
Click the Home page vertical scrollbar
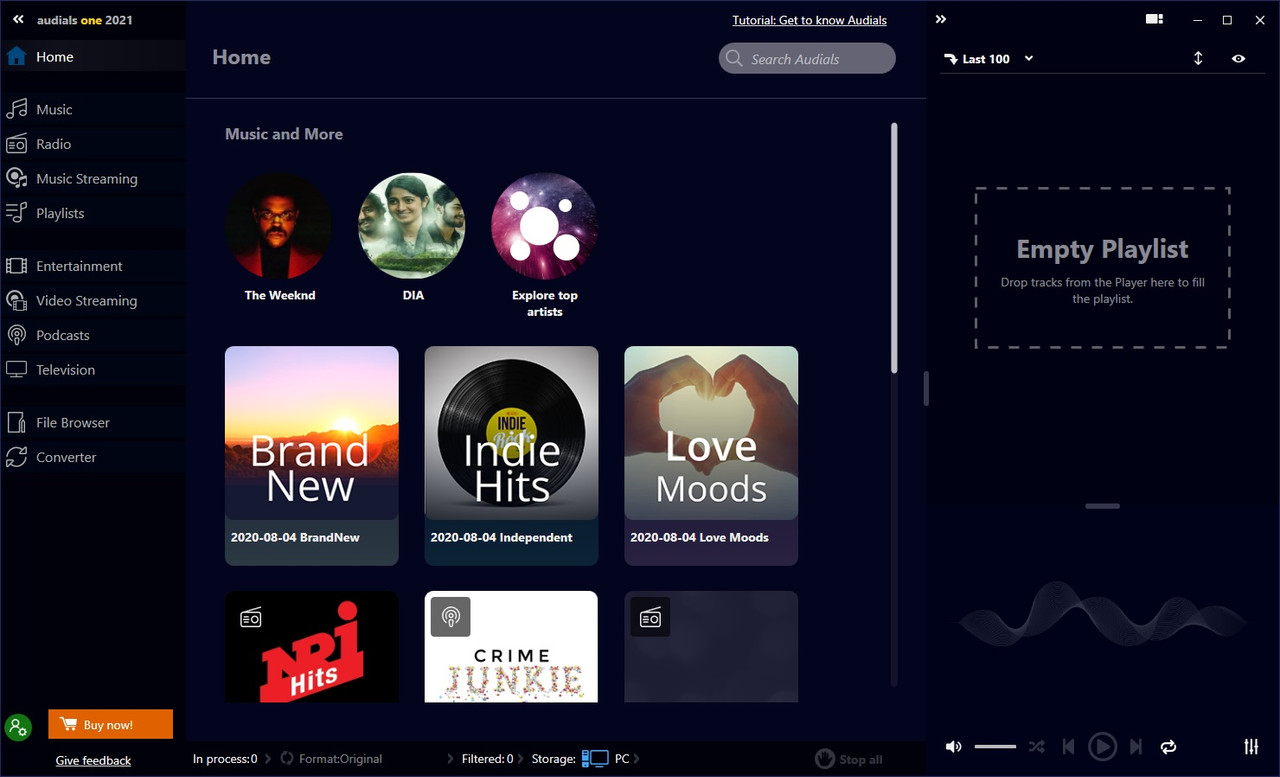pyautogui.click(x=894, y=248)
